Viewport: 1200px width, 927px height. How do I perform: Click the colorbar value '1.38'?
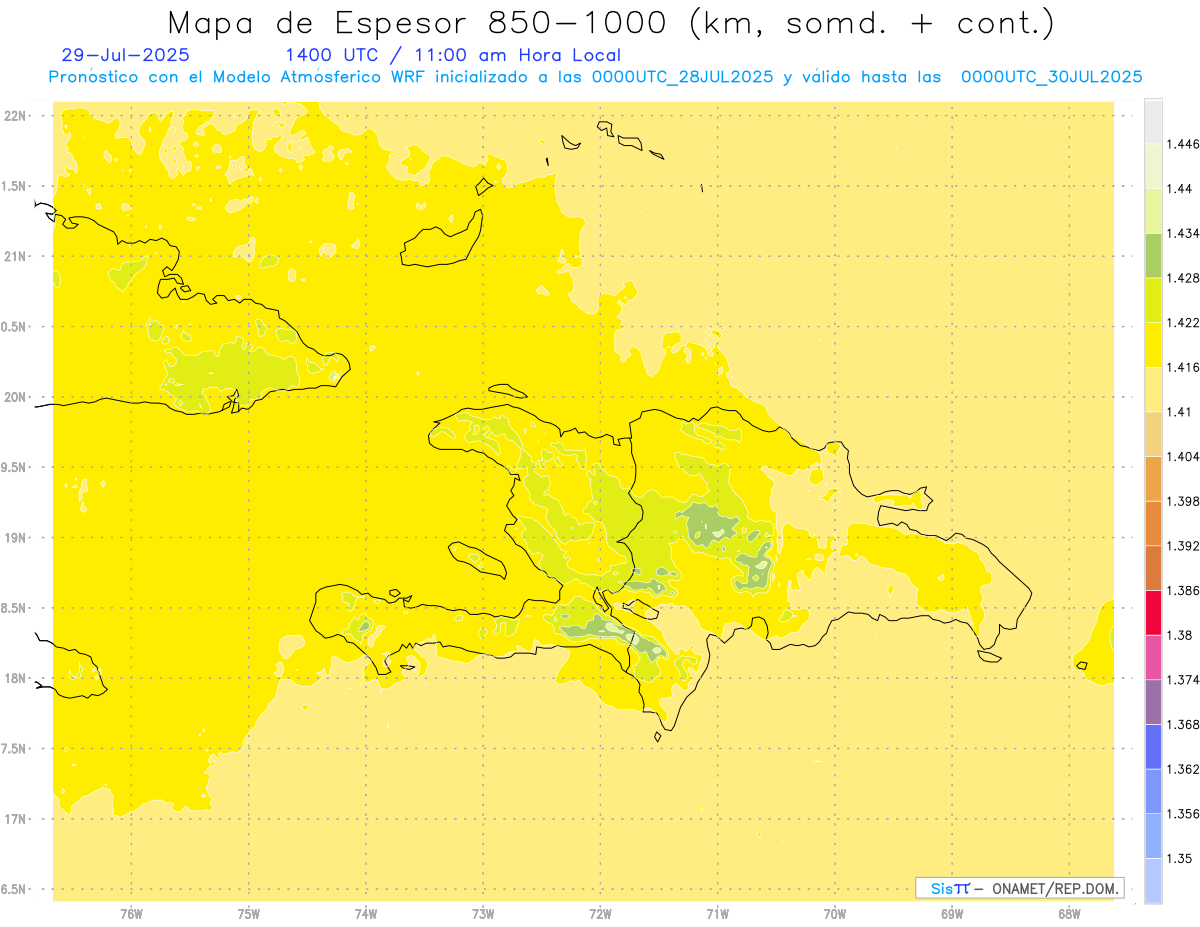pos(1180,635)
